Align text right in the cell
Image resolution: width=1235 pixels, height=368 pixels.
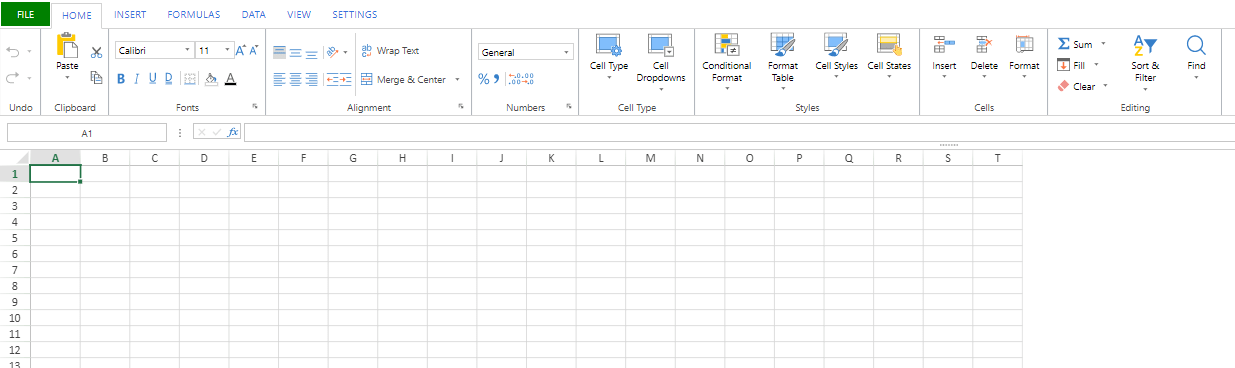tap(312, 79)
